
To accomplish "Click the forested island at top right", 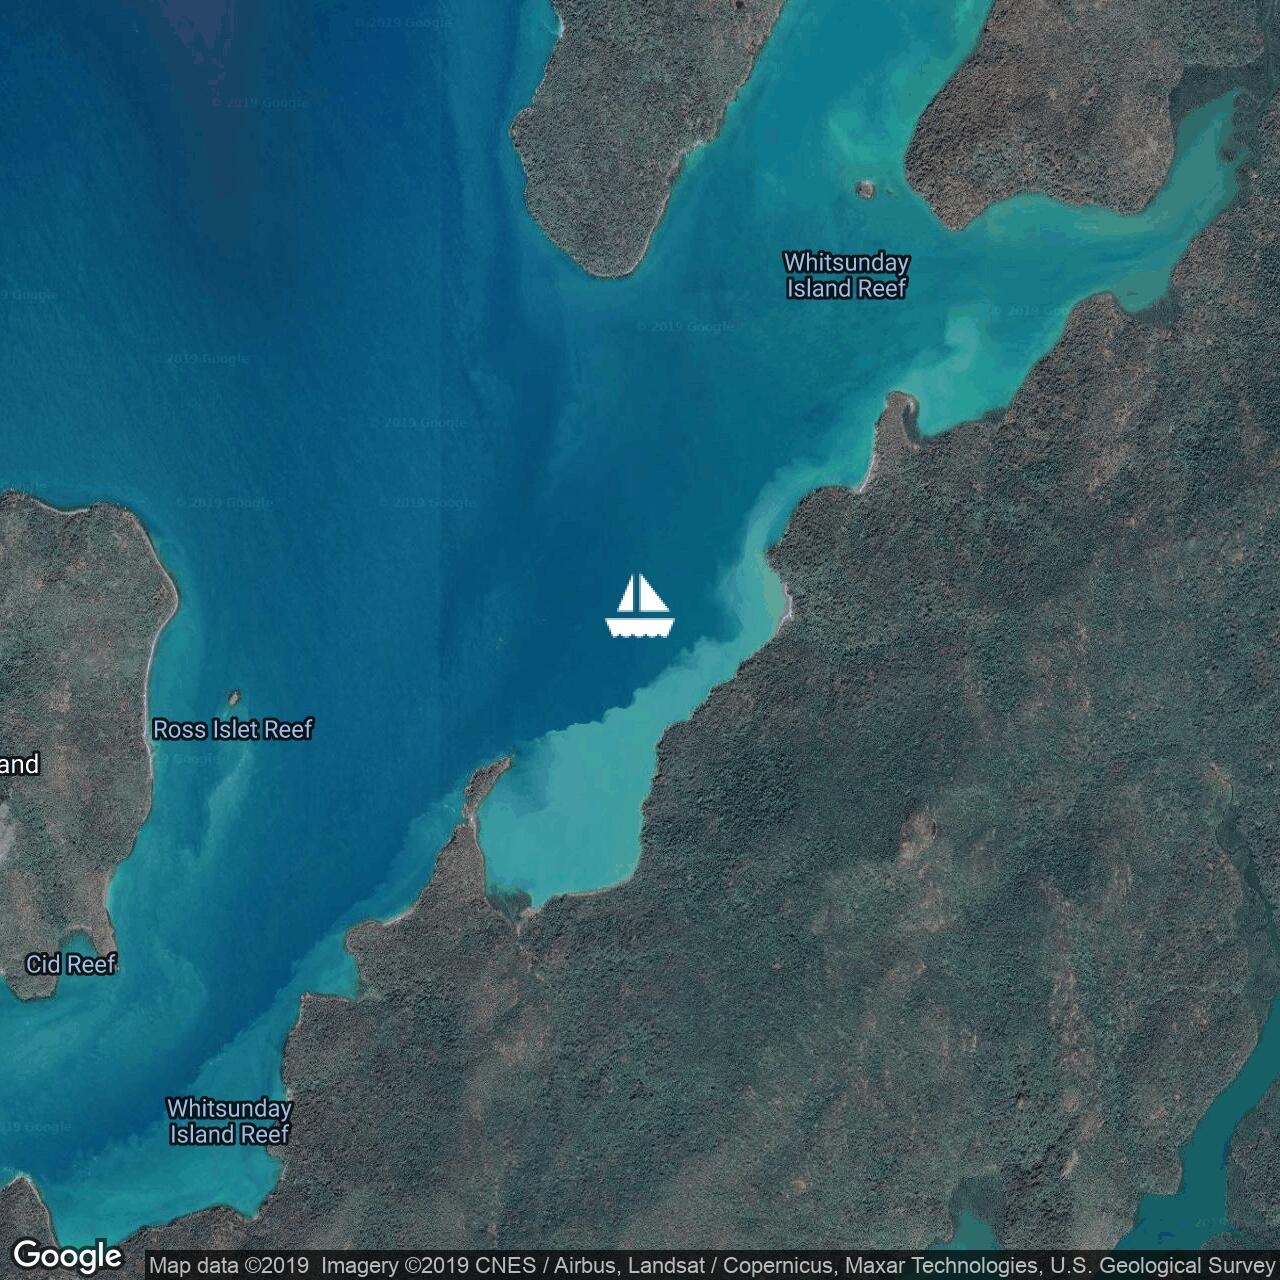I will [1040, 110].
